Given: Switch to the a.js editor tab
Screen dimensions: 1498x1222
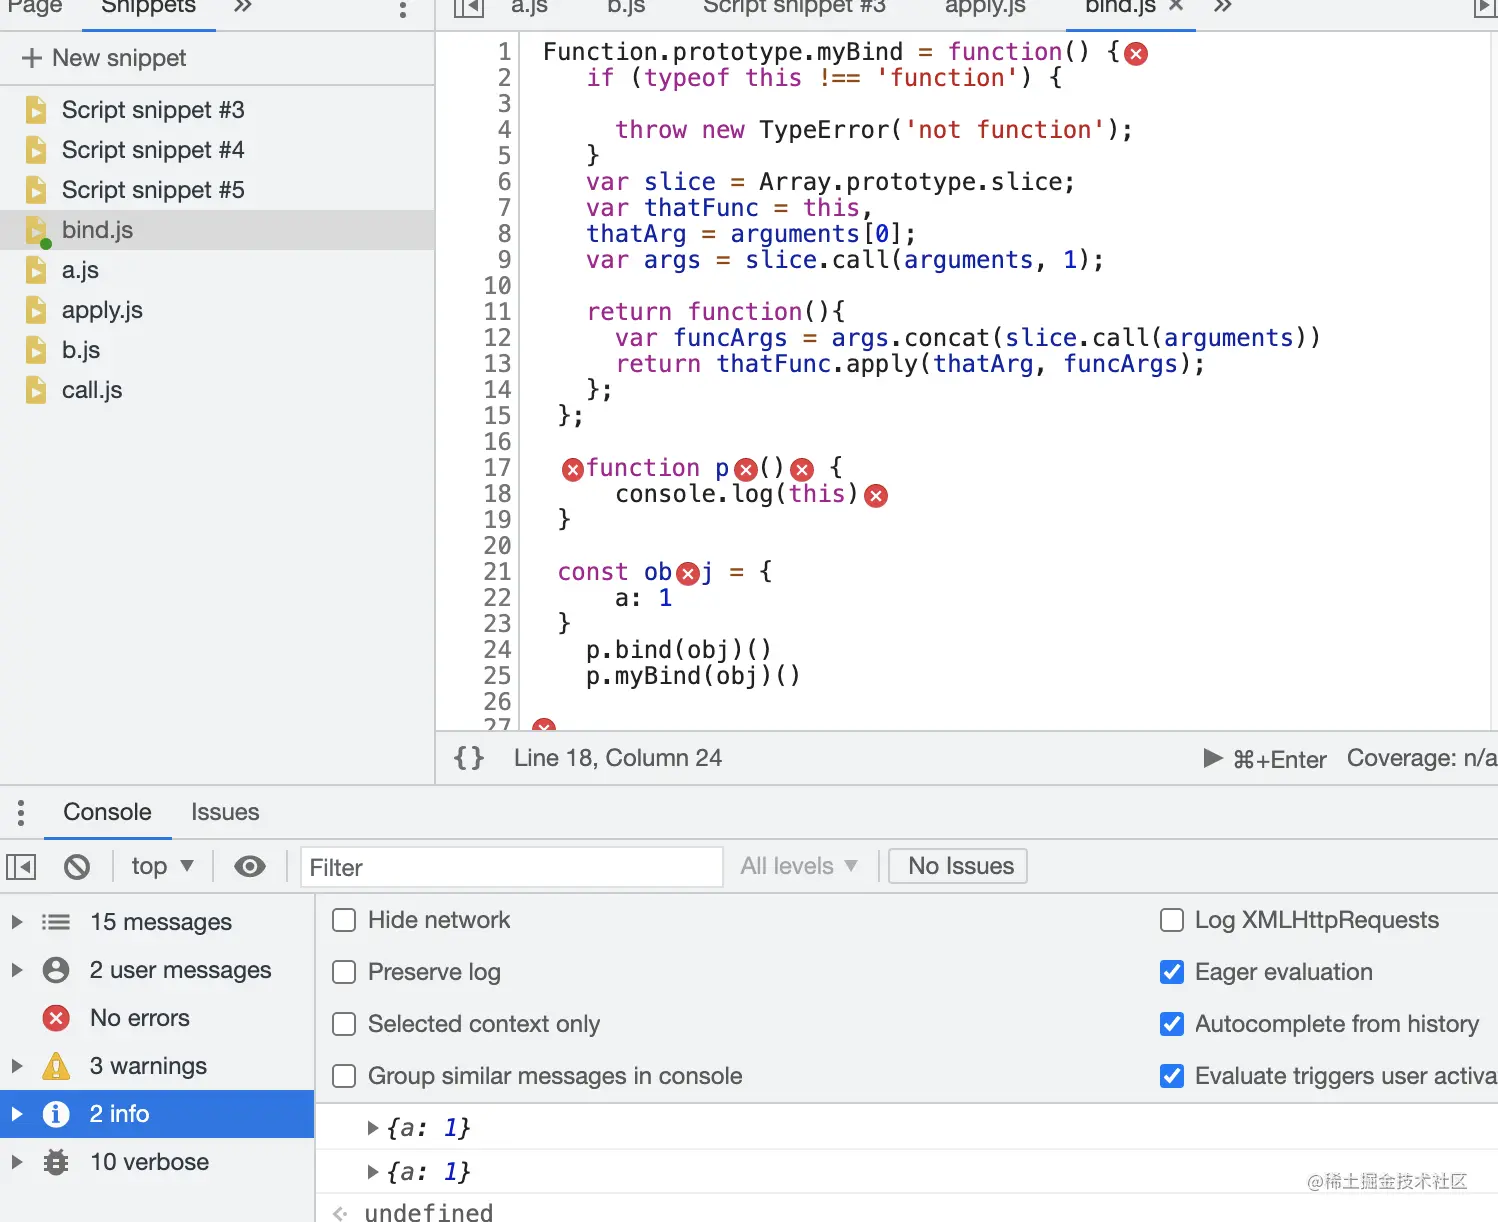Looking at the screenshot, I should (529, 8).
